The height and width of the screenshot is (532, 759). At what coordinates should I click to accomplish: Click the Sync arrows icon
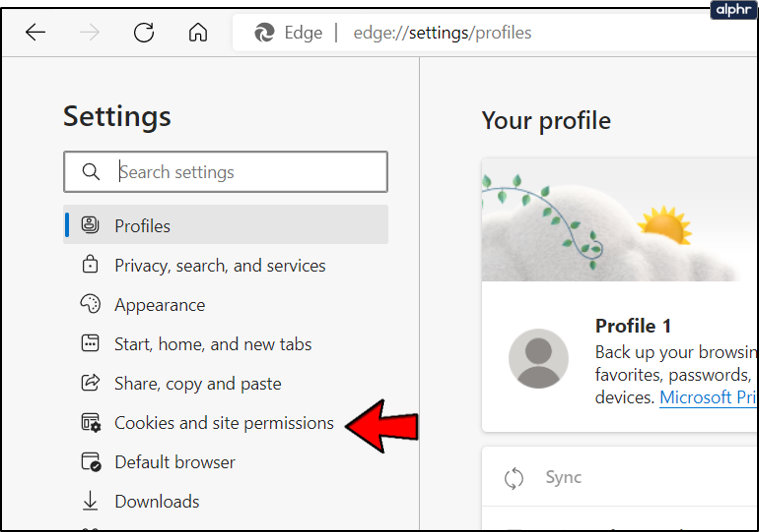[514, 478]
